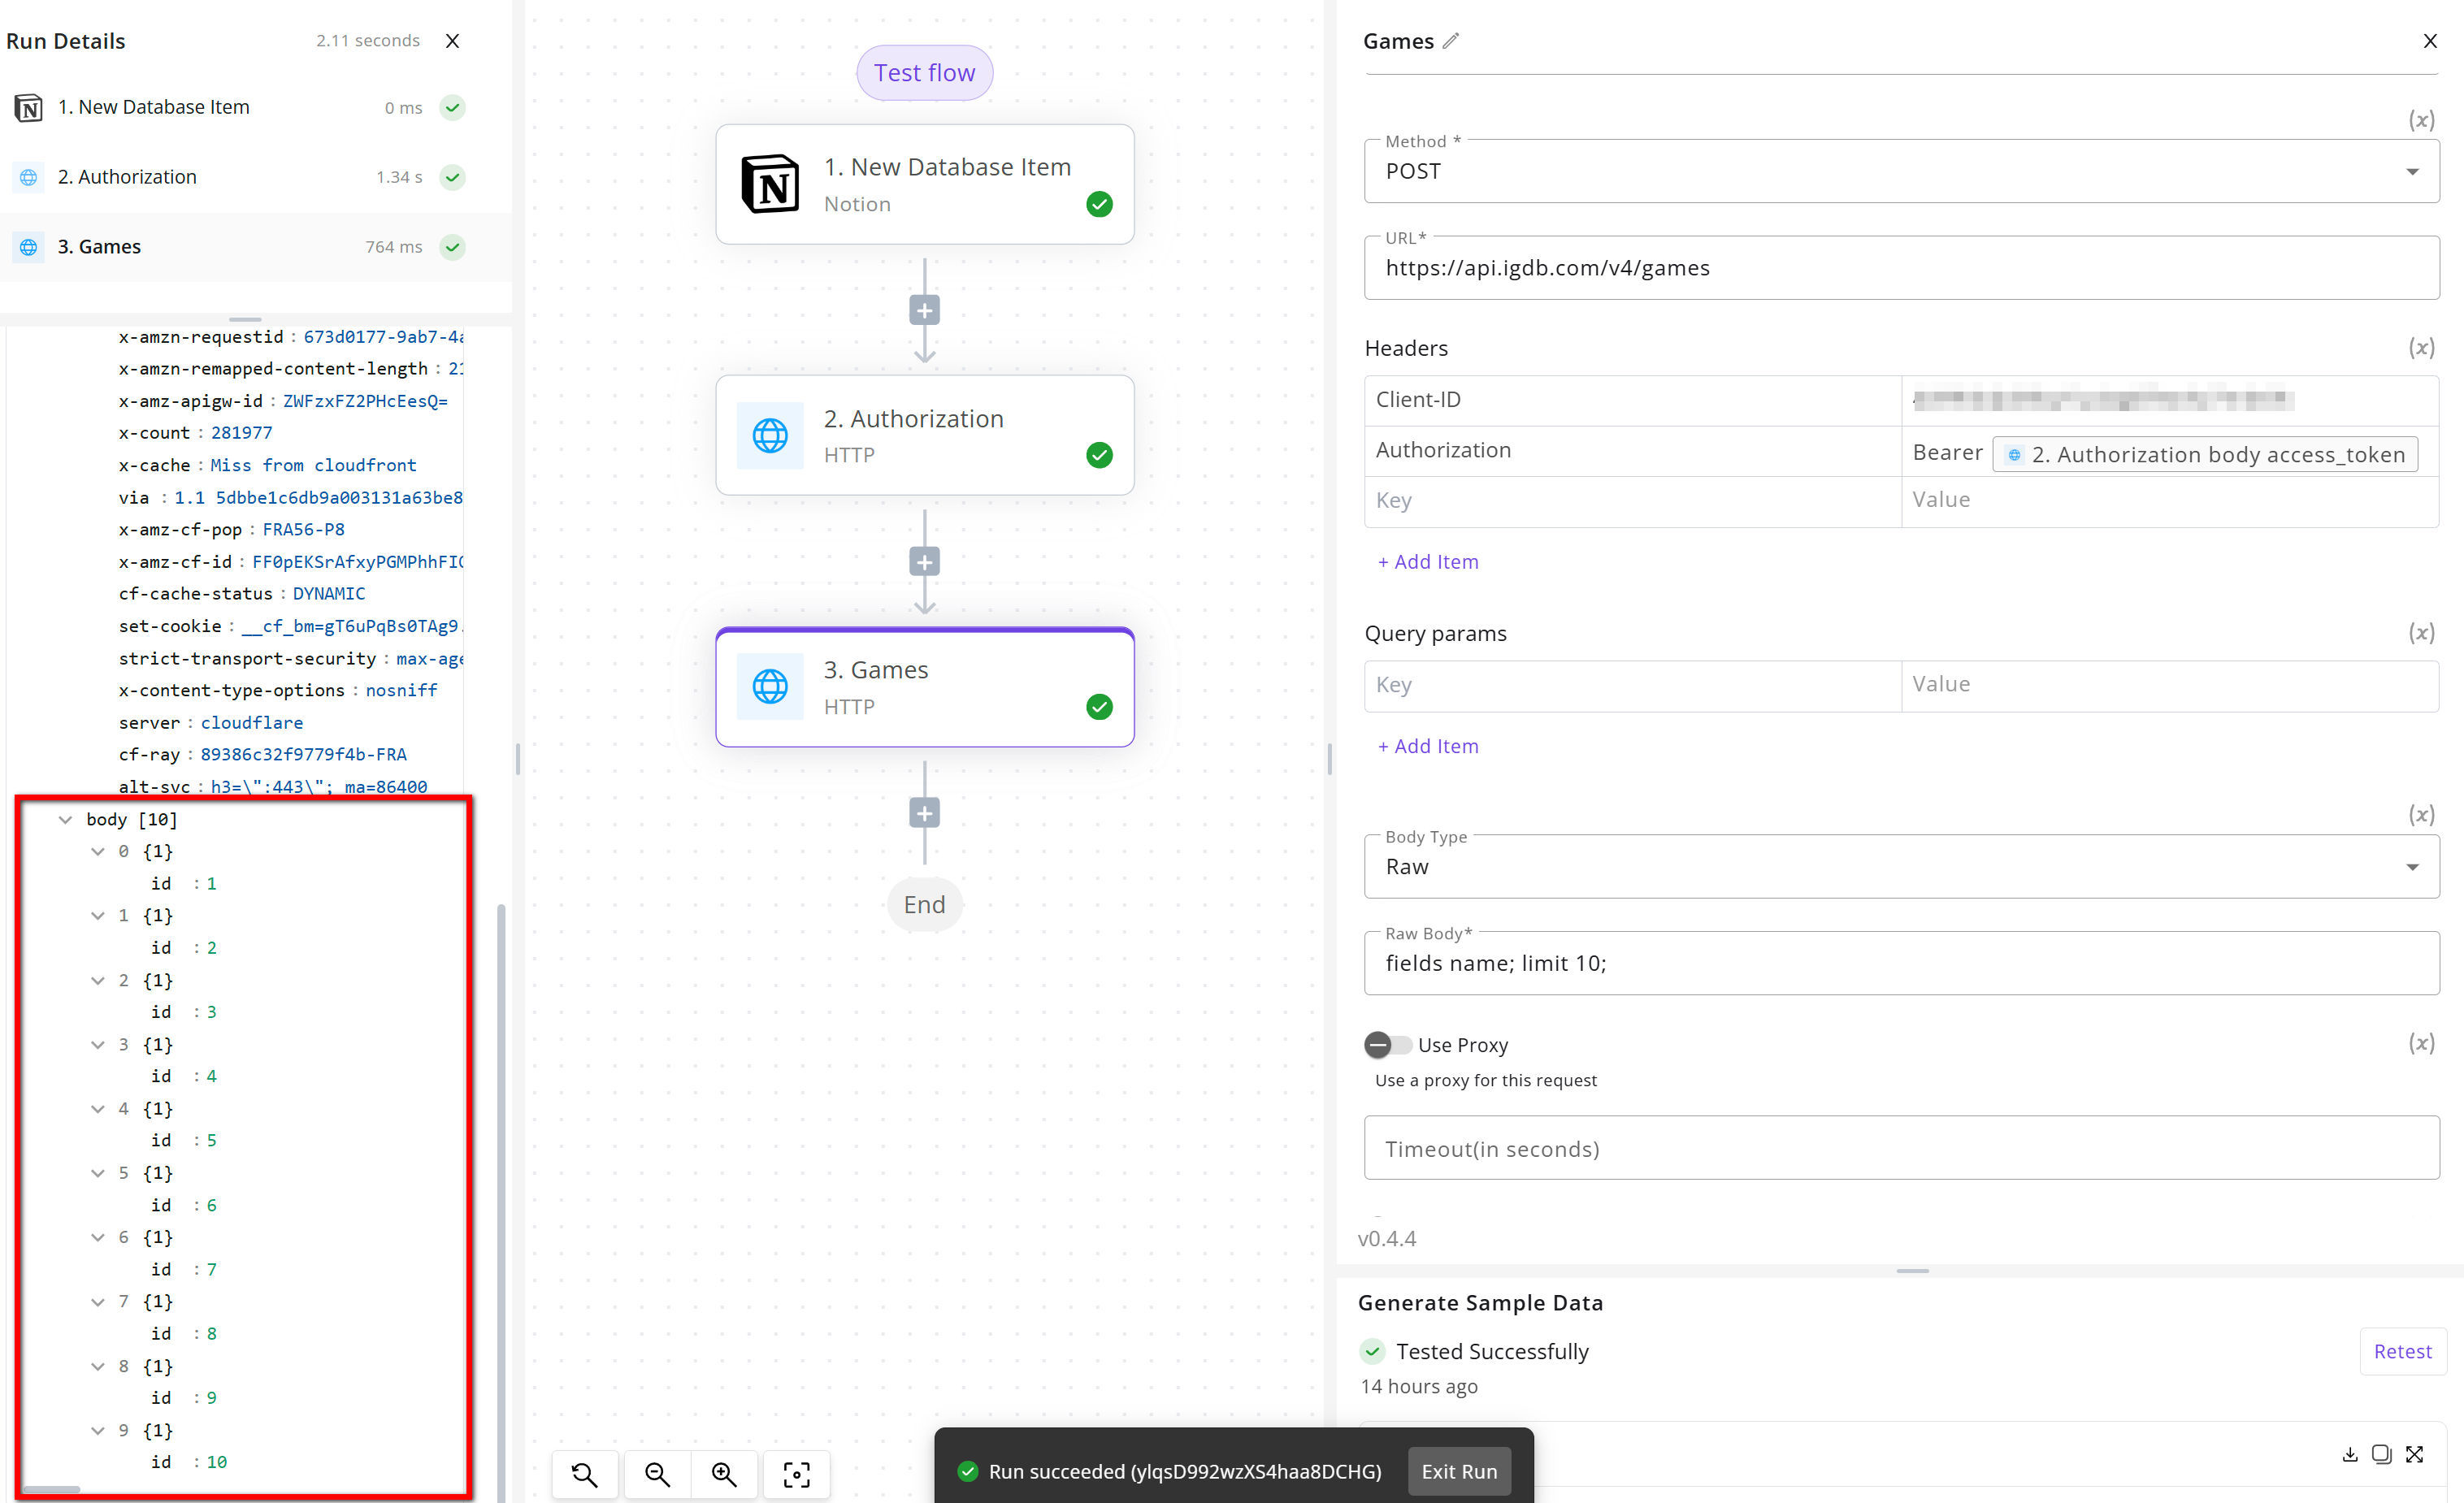Click Exit Run in the notification
Image resolution: width=2464 pixels, height=1503 pixels.
1459,1471
